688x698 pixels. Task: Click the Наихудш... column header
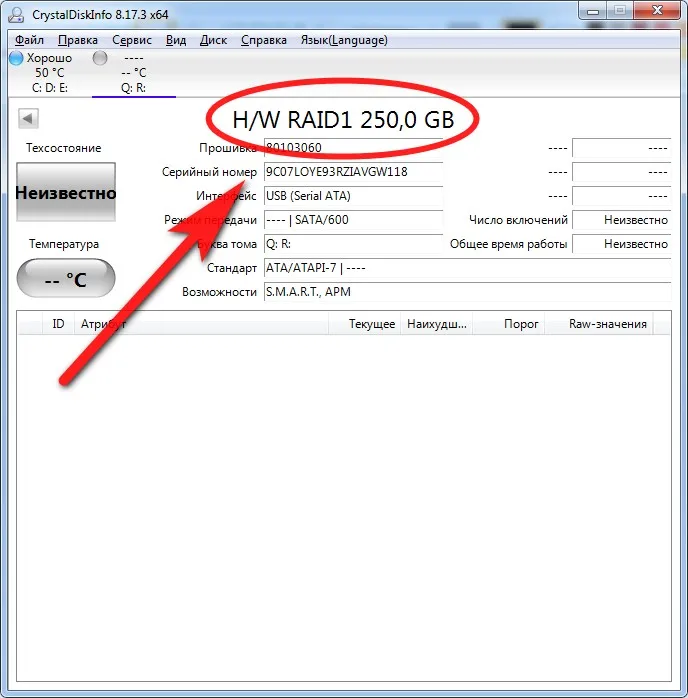[437, 324]
